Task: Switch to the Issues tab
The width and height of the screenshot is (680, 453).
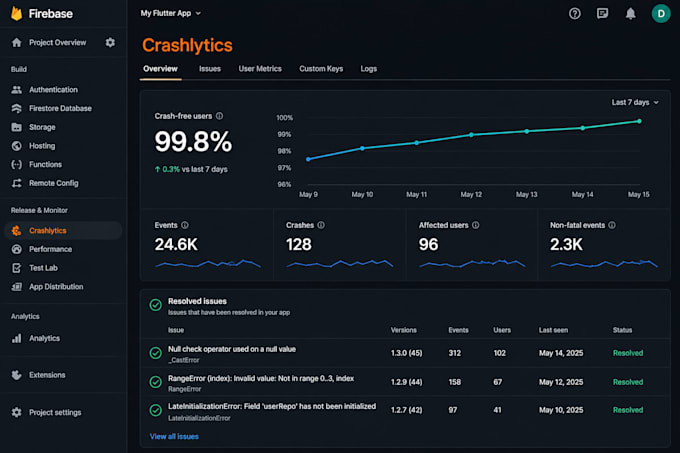Action: [210, 68]
